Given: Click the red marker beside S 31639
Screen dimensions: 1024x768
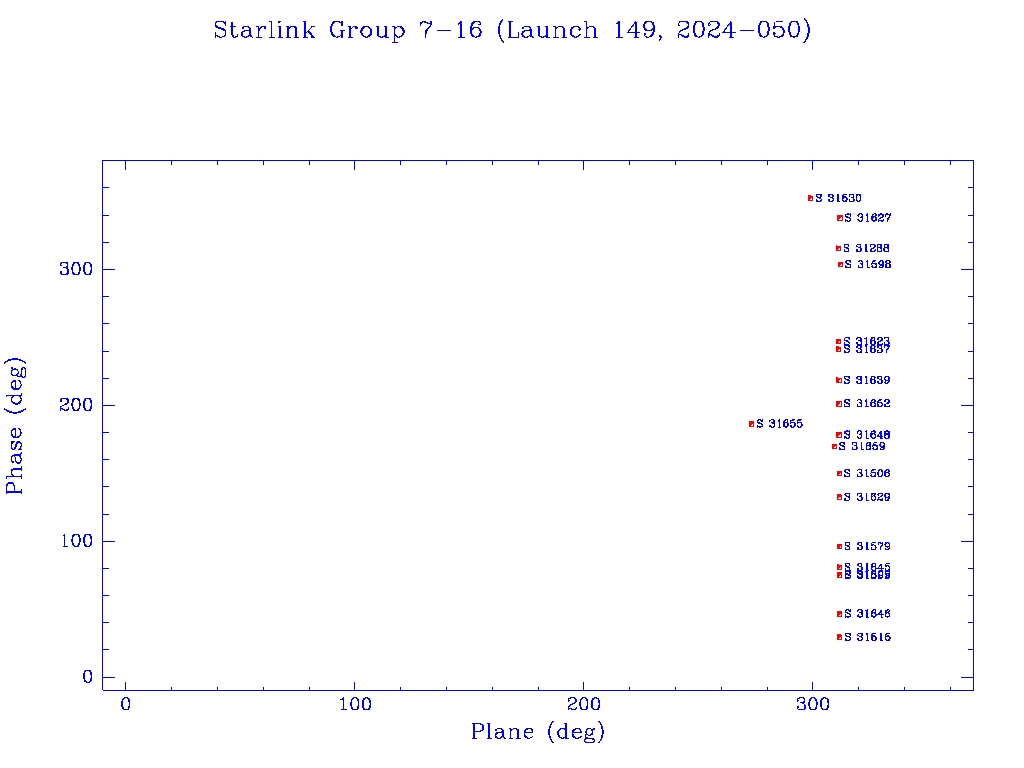Looking at the screenshot, I should click(839, 380).
